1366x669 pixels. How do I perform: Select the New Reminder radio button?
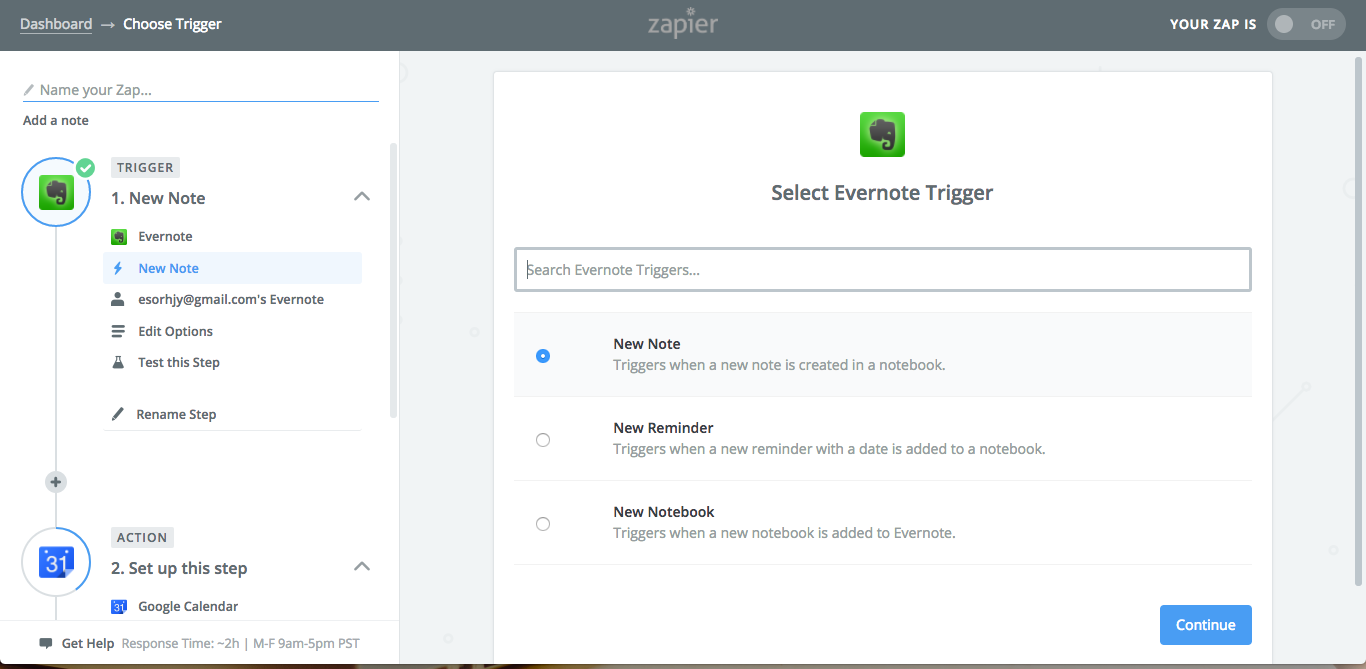click(x=543, y=440)
